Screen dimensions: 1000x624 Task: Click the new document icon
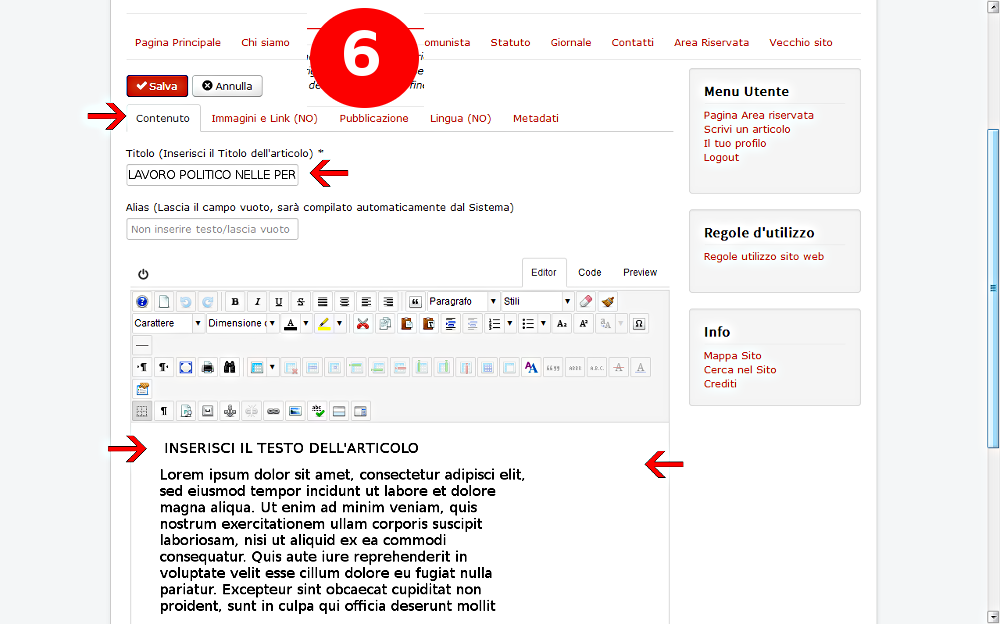point(164,301)
